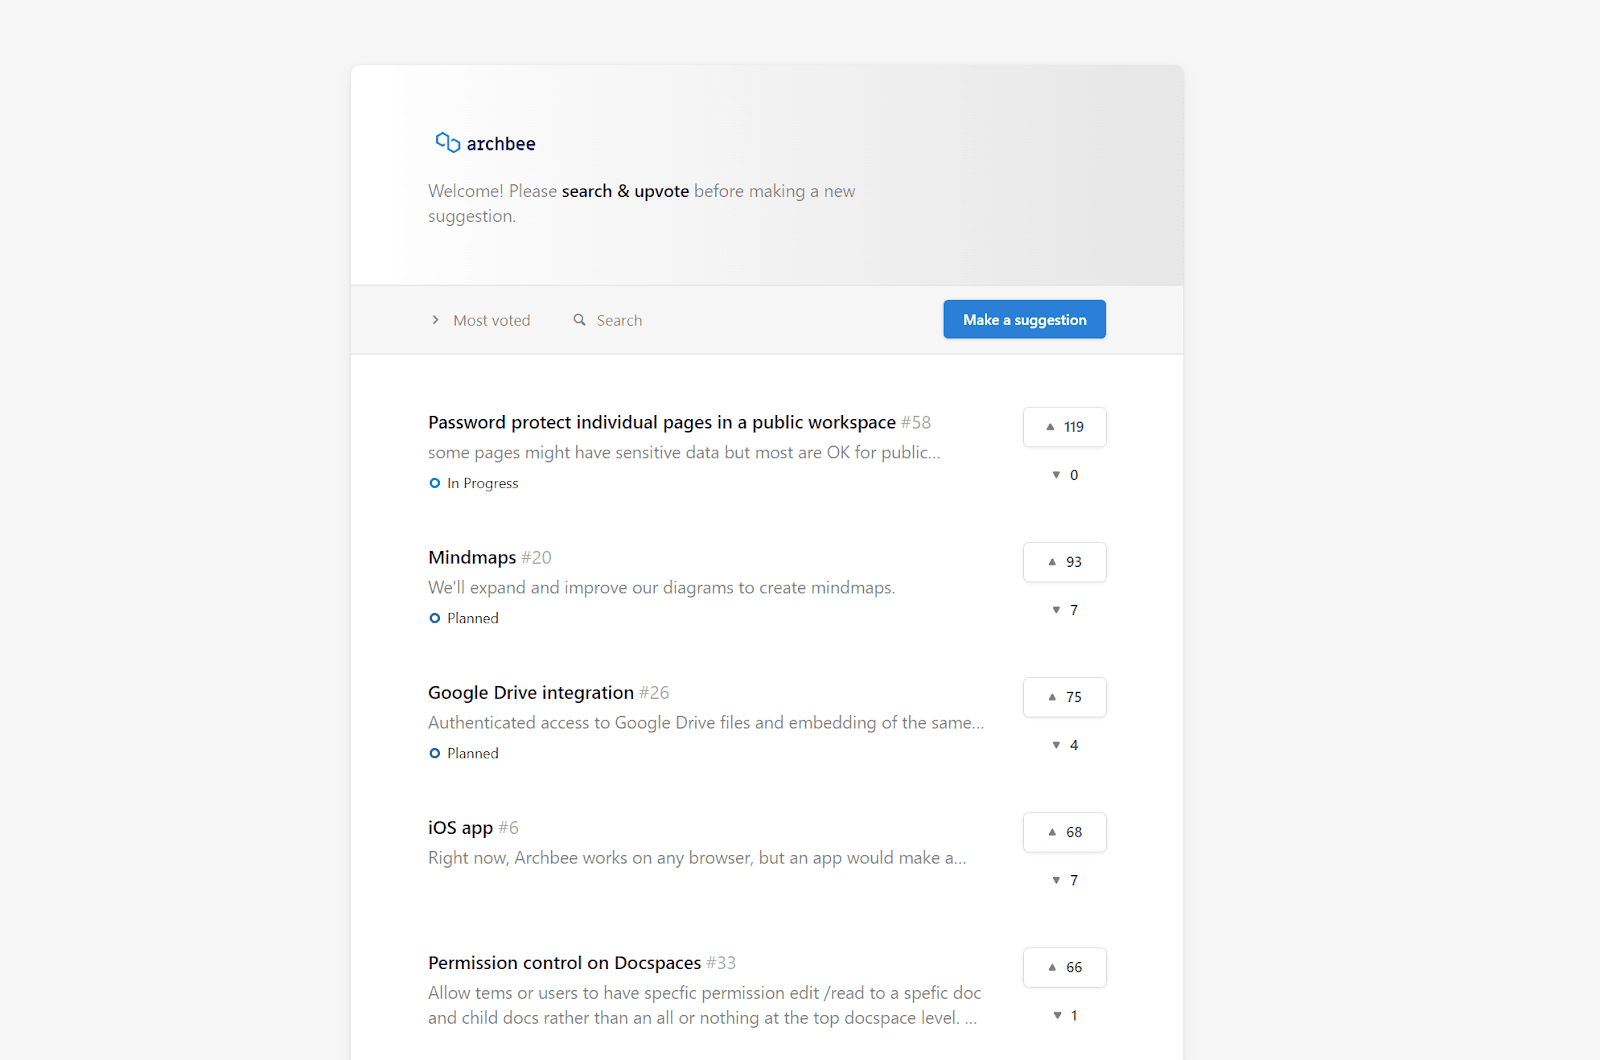Downvote Permission control on Docspaces

(1064, 1015)
